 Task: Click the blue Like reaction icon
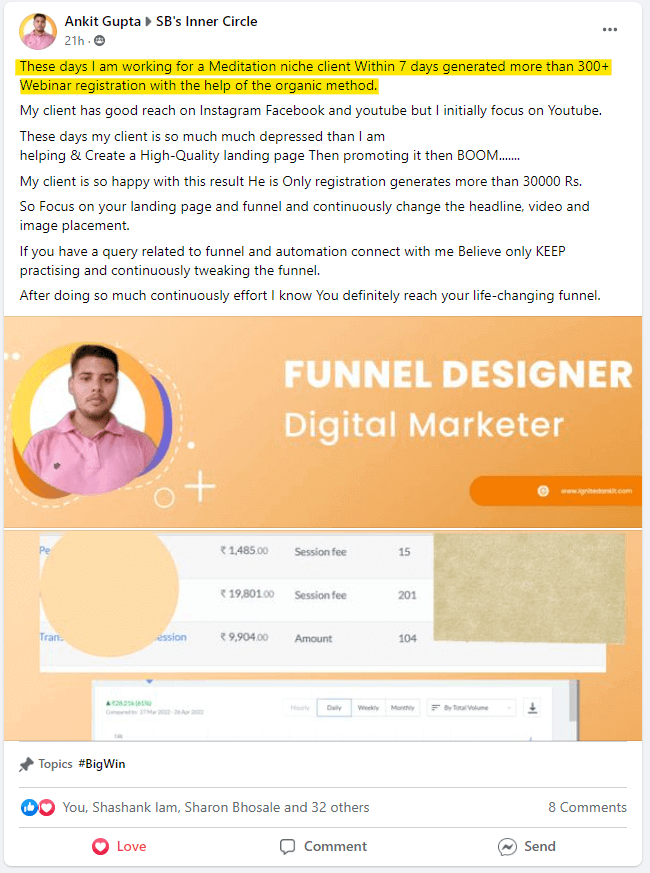point(29,807)
